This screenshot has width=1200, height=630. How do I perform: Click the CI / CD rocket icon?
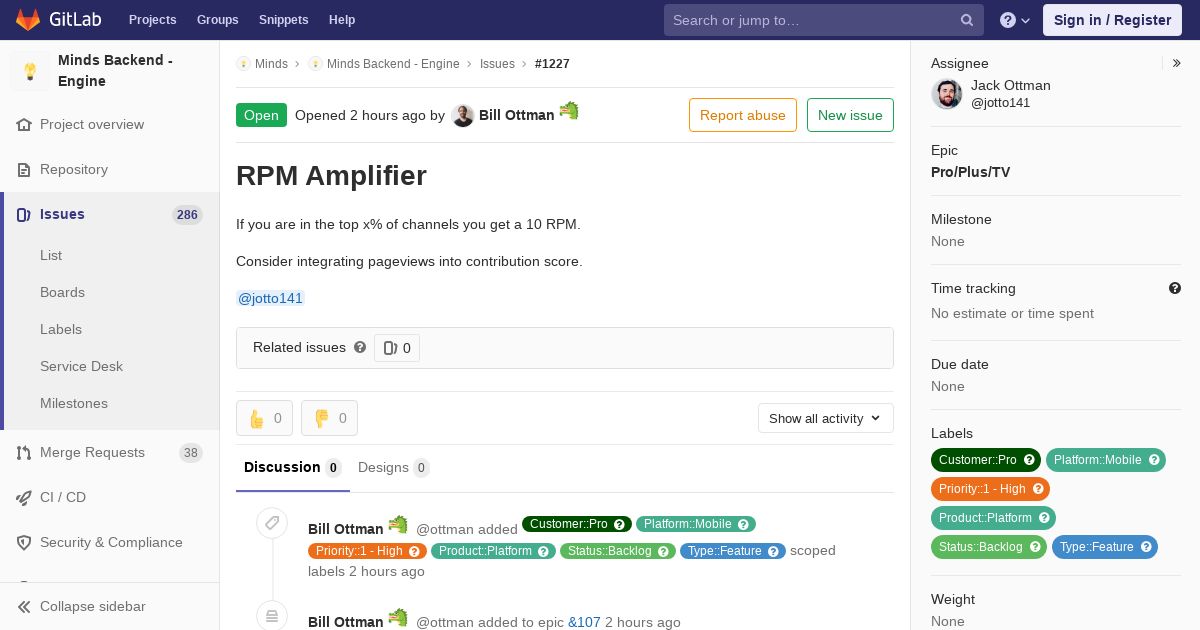(x=24, y=498)
